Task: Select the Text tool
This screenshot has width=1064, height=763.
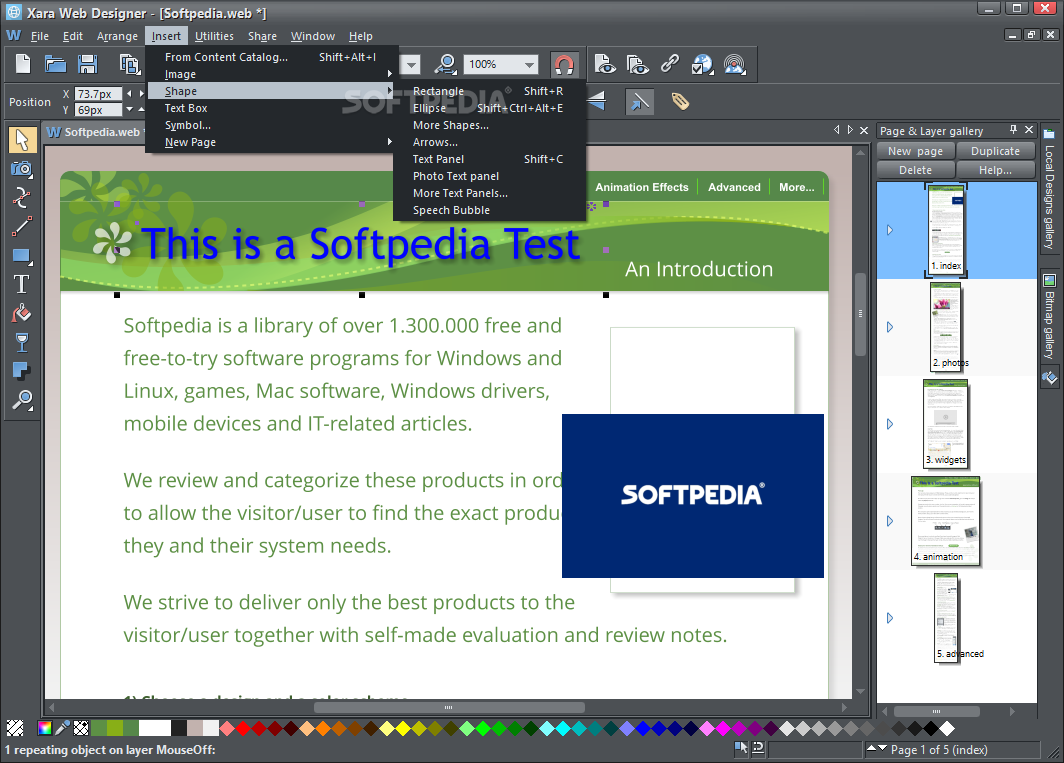Action: point(22,284)
